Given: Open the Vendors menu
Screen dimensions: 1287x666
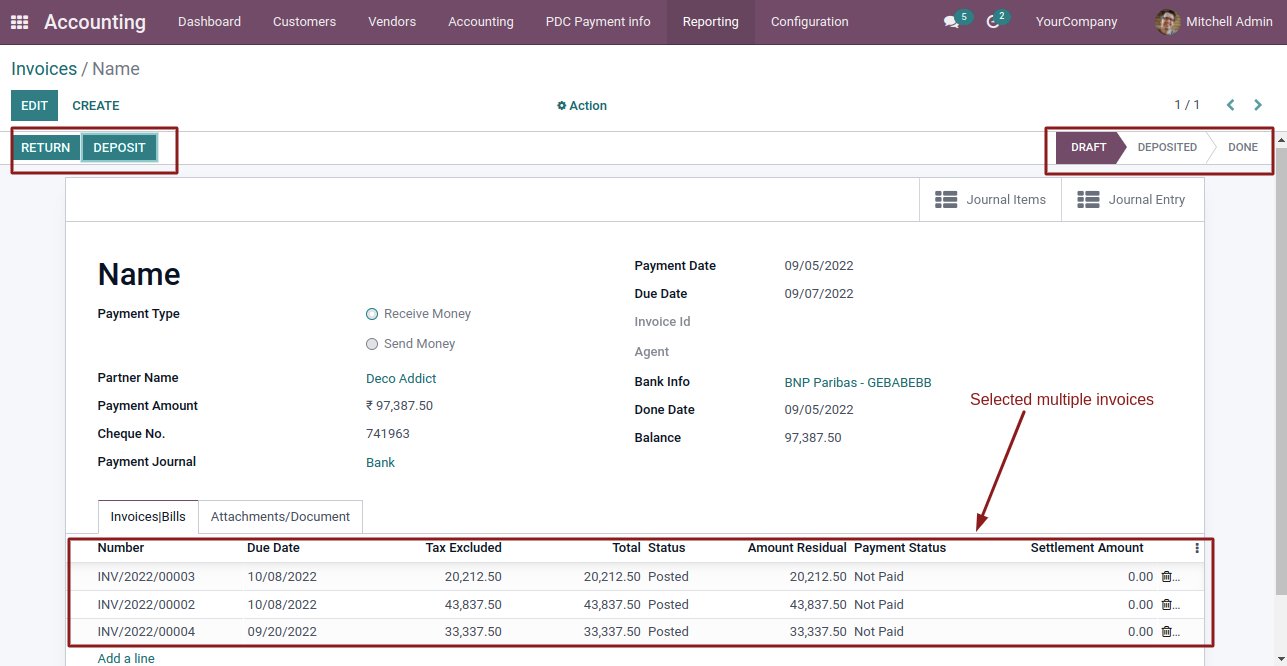Looking at the screenshot, I should tap(392, 22).
